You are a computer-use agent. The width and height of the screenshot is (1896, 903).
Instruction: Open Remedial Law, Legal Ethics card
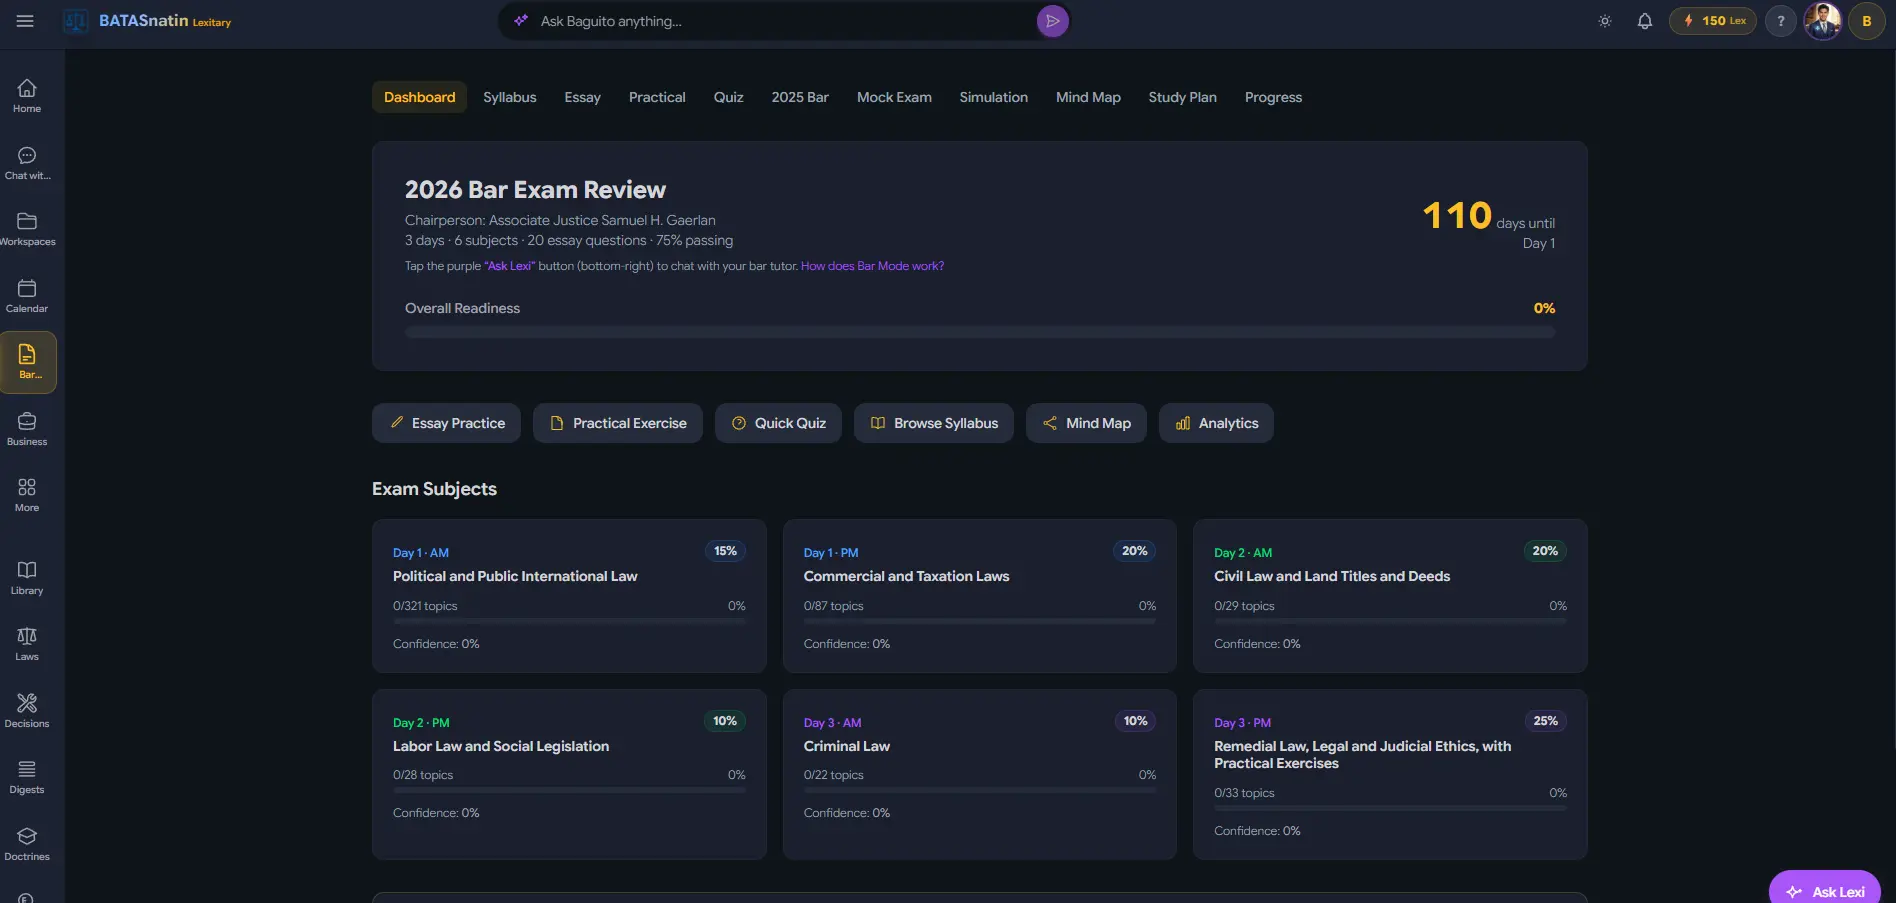(x=1390, y=774)
